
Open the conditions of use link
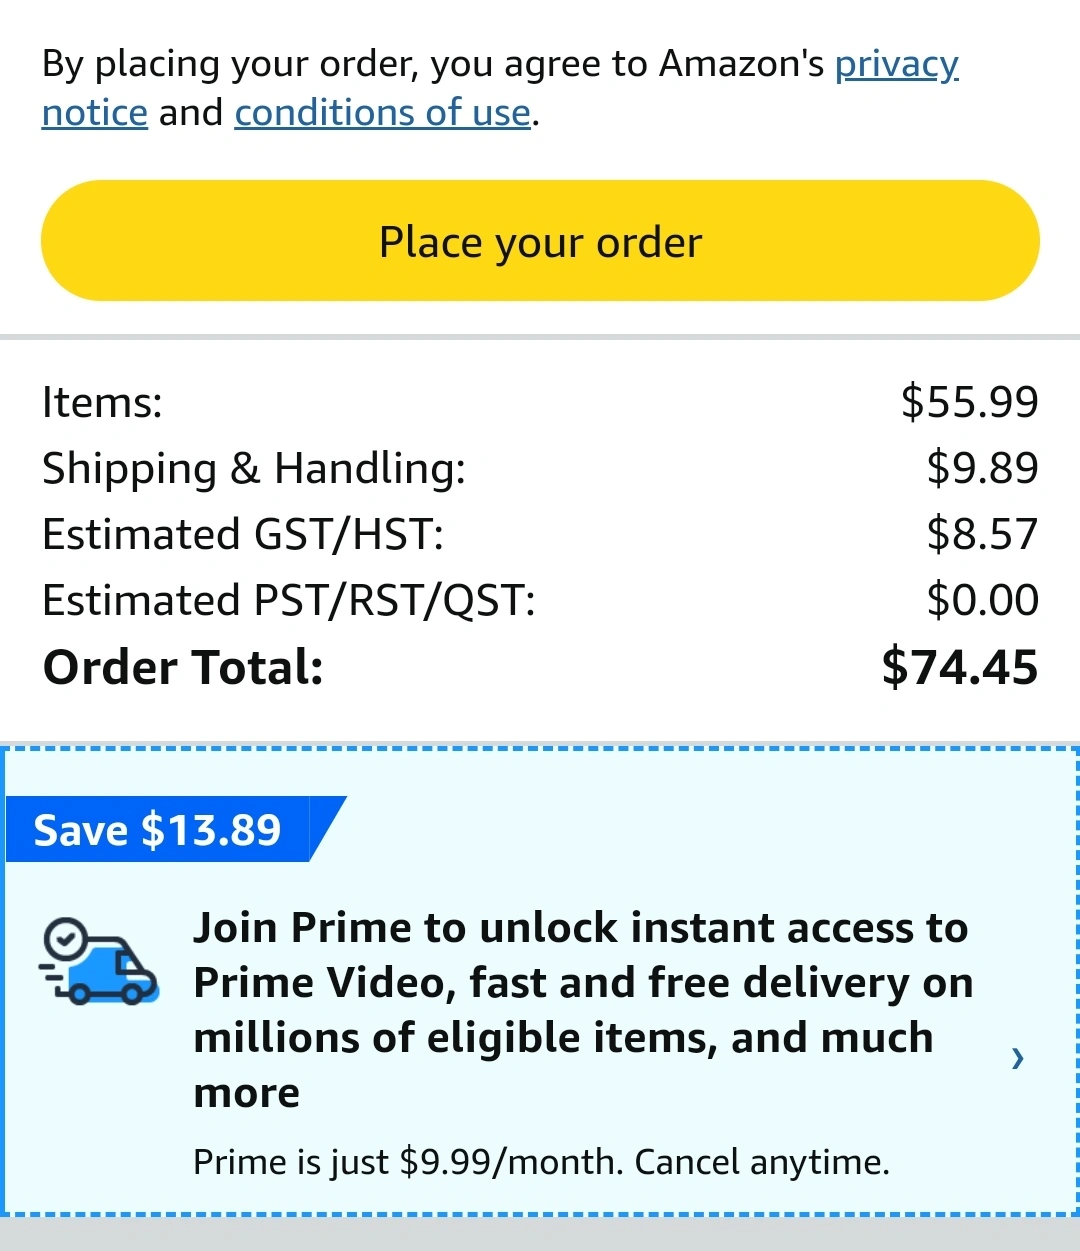tap(382, 112)
